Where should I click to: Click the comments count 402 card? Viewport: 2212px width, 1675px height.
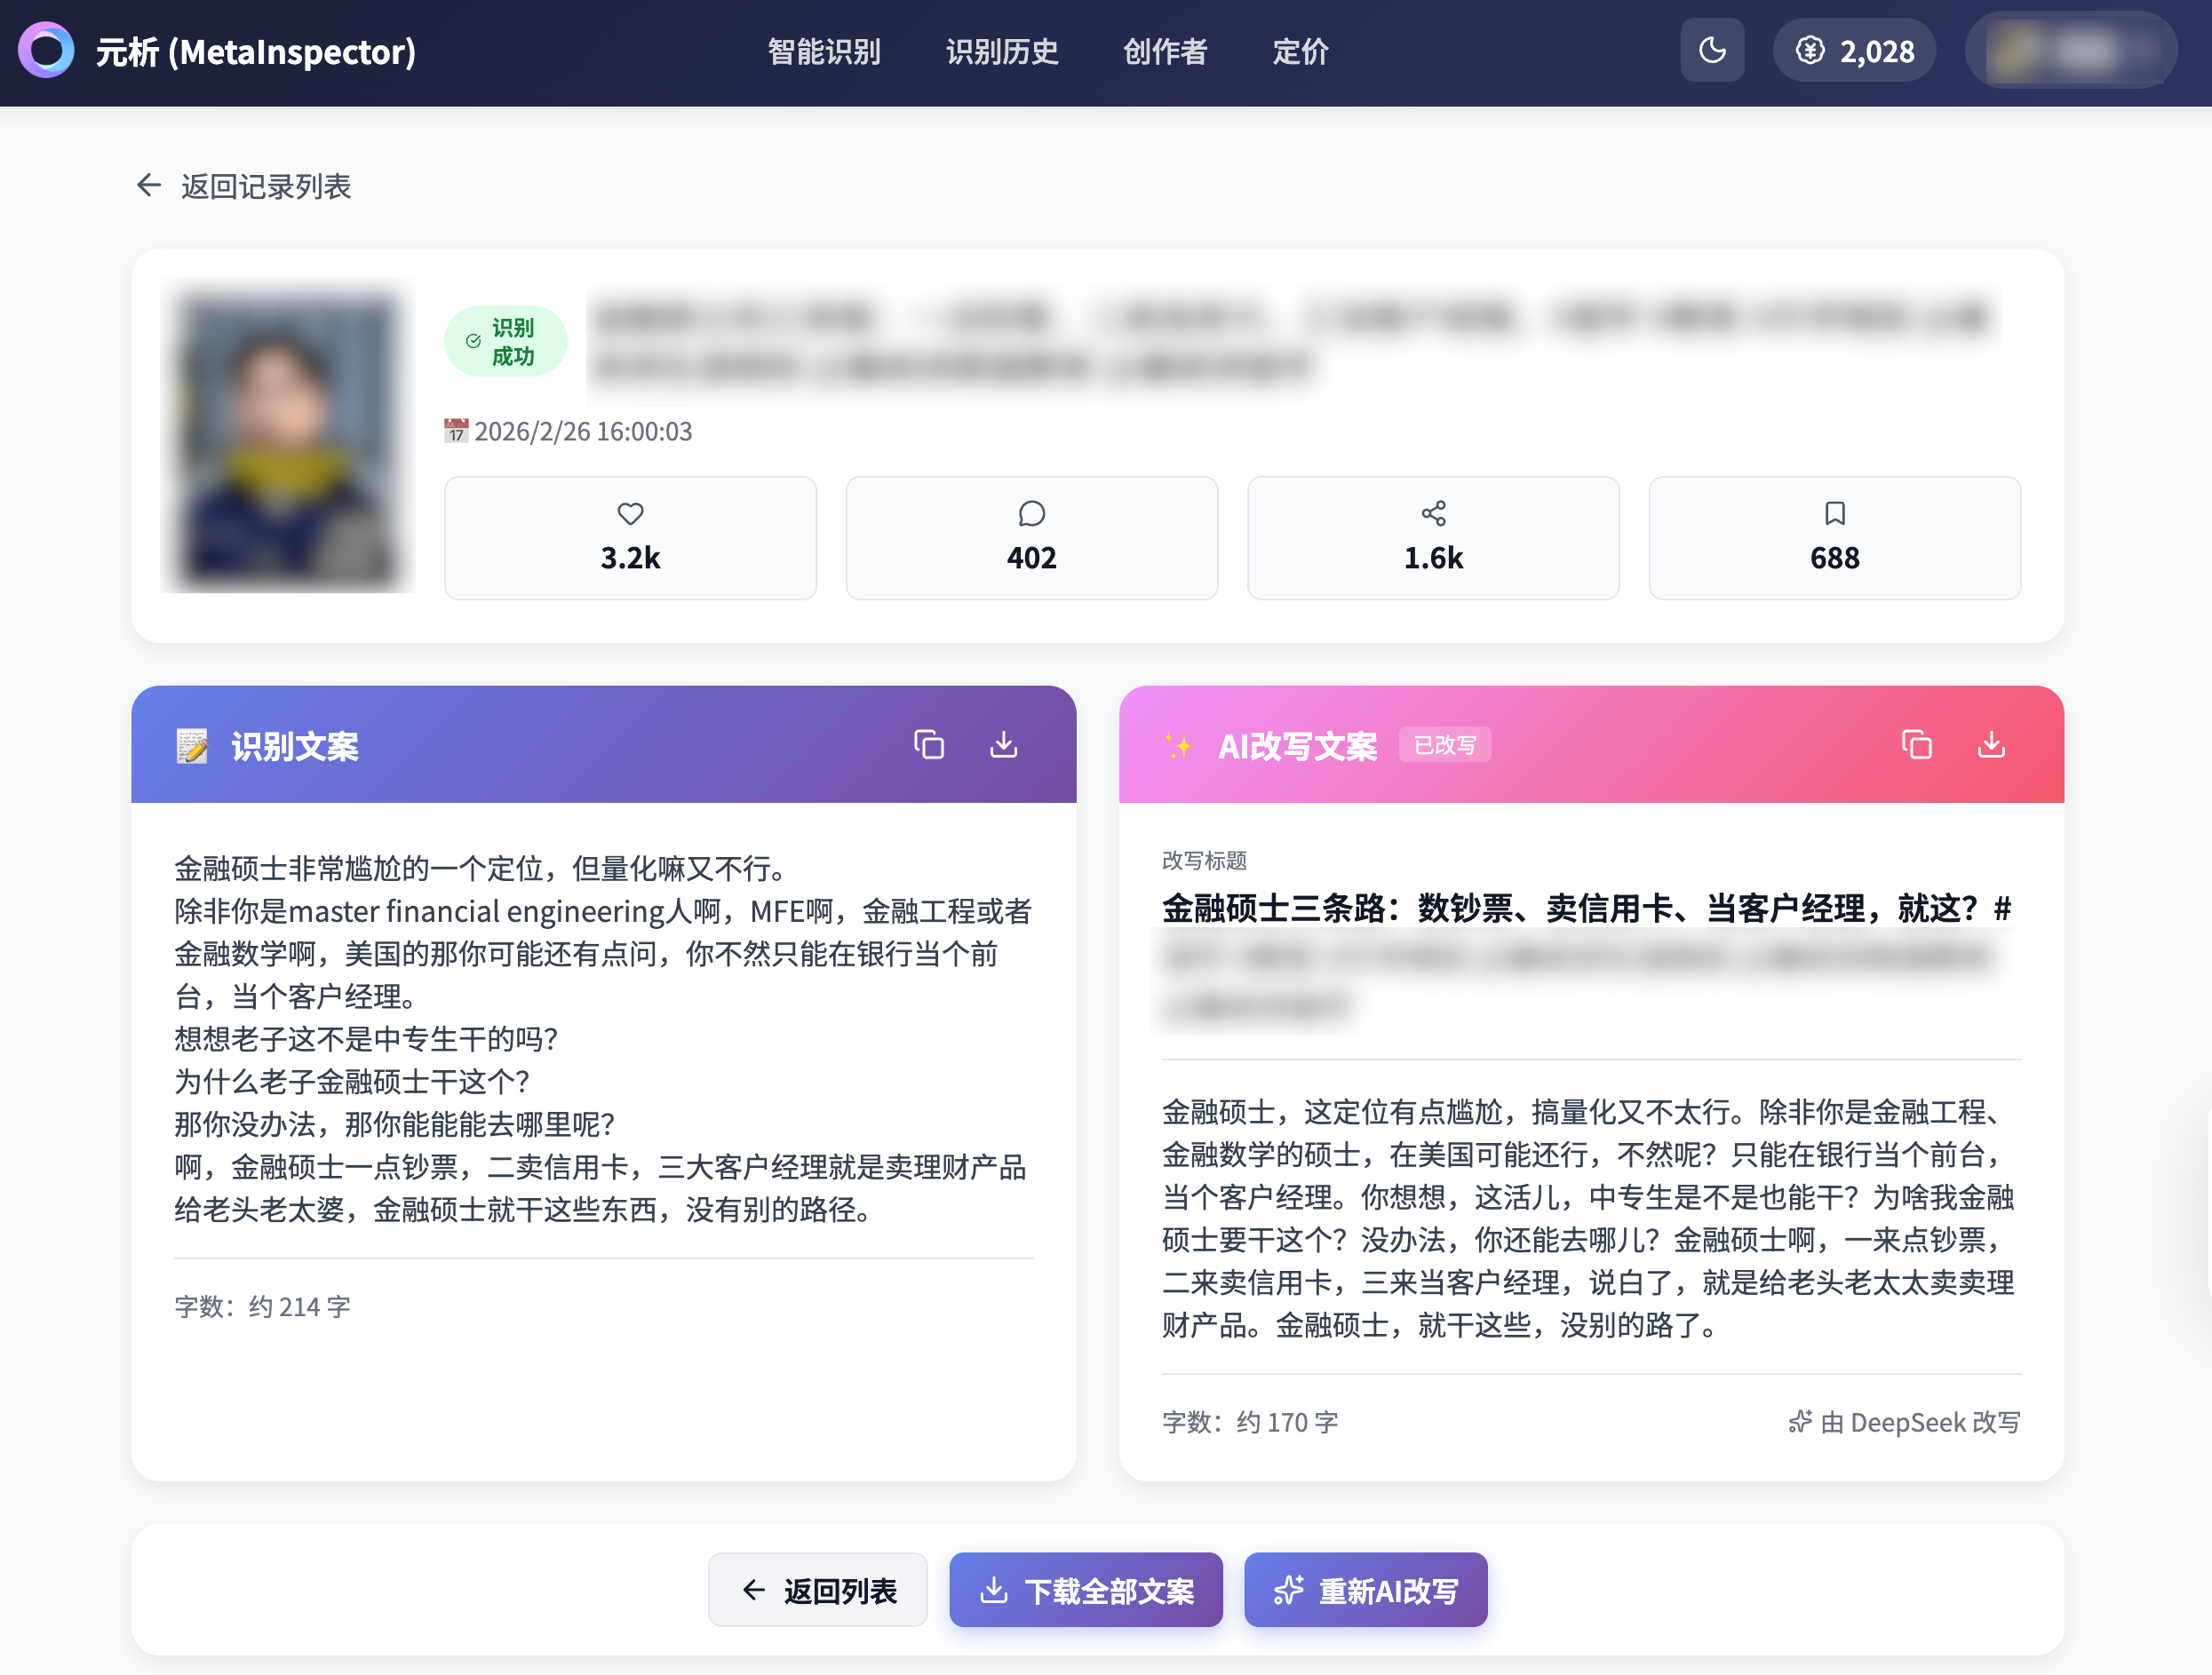[1031, 538]
